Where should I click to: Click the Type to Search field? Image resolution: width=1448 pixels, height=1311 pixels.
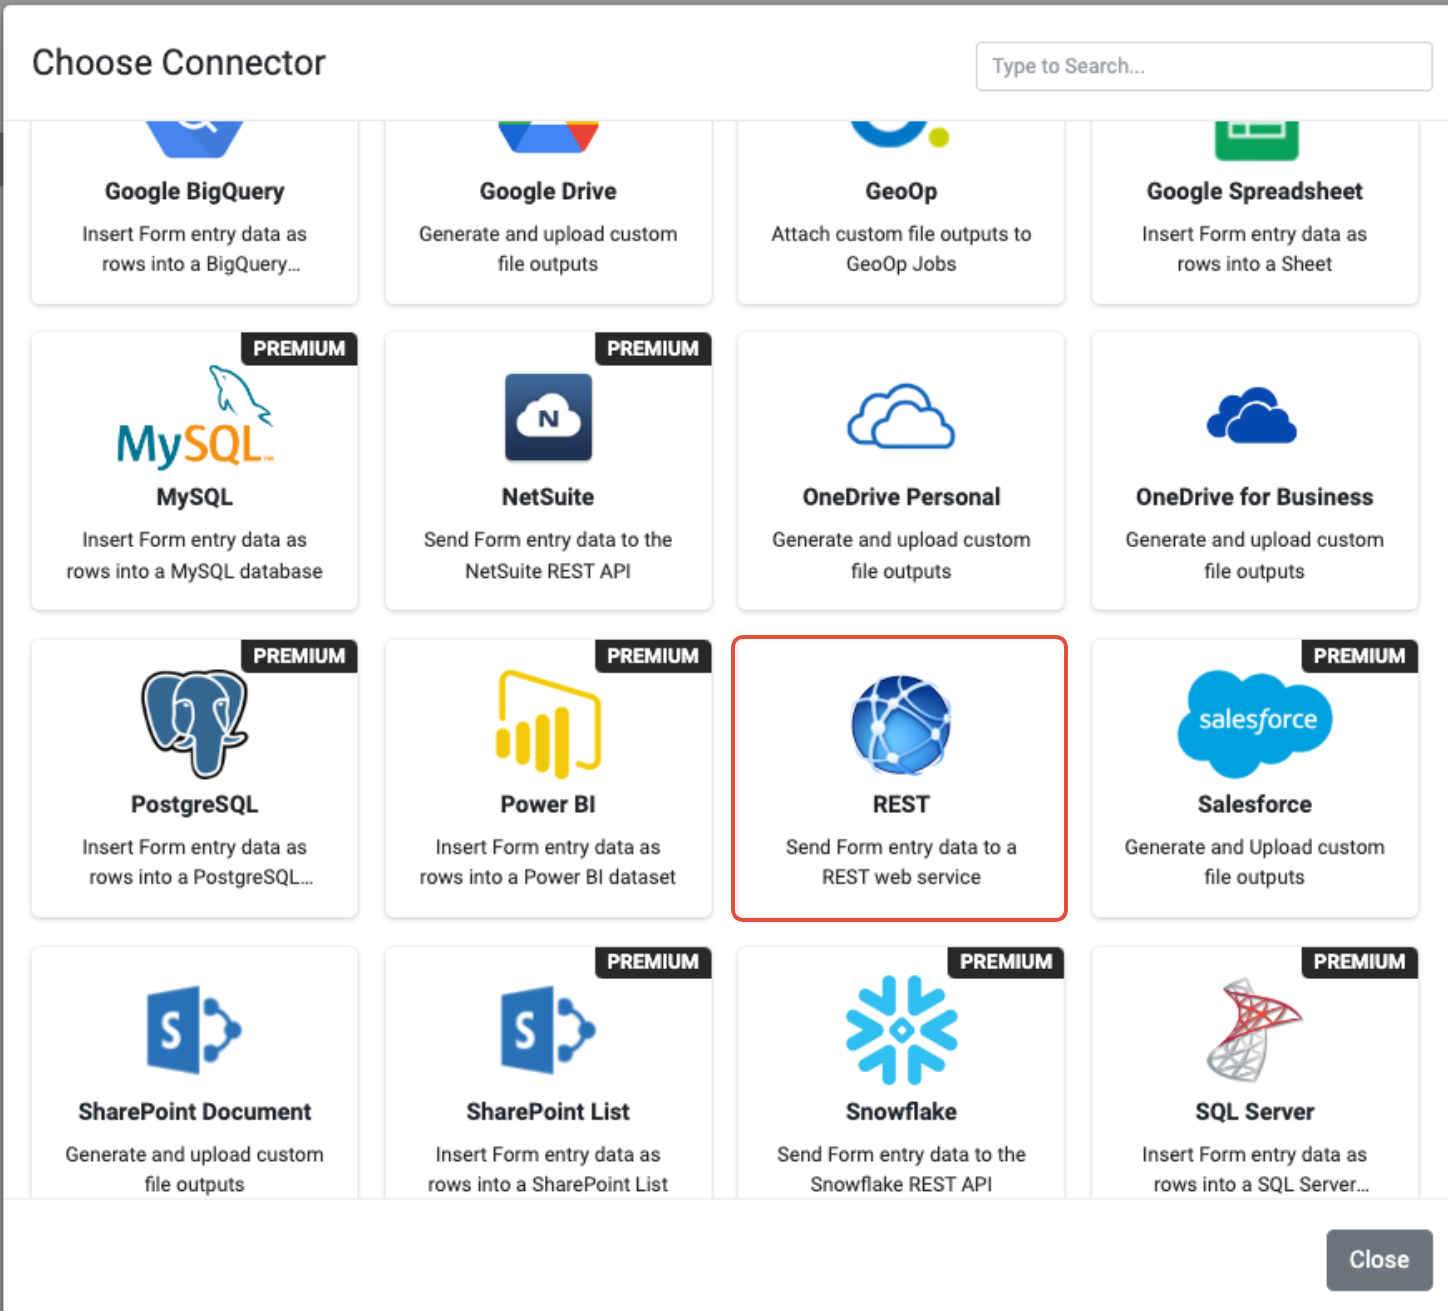(x=1204, y=66)
